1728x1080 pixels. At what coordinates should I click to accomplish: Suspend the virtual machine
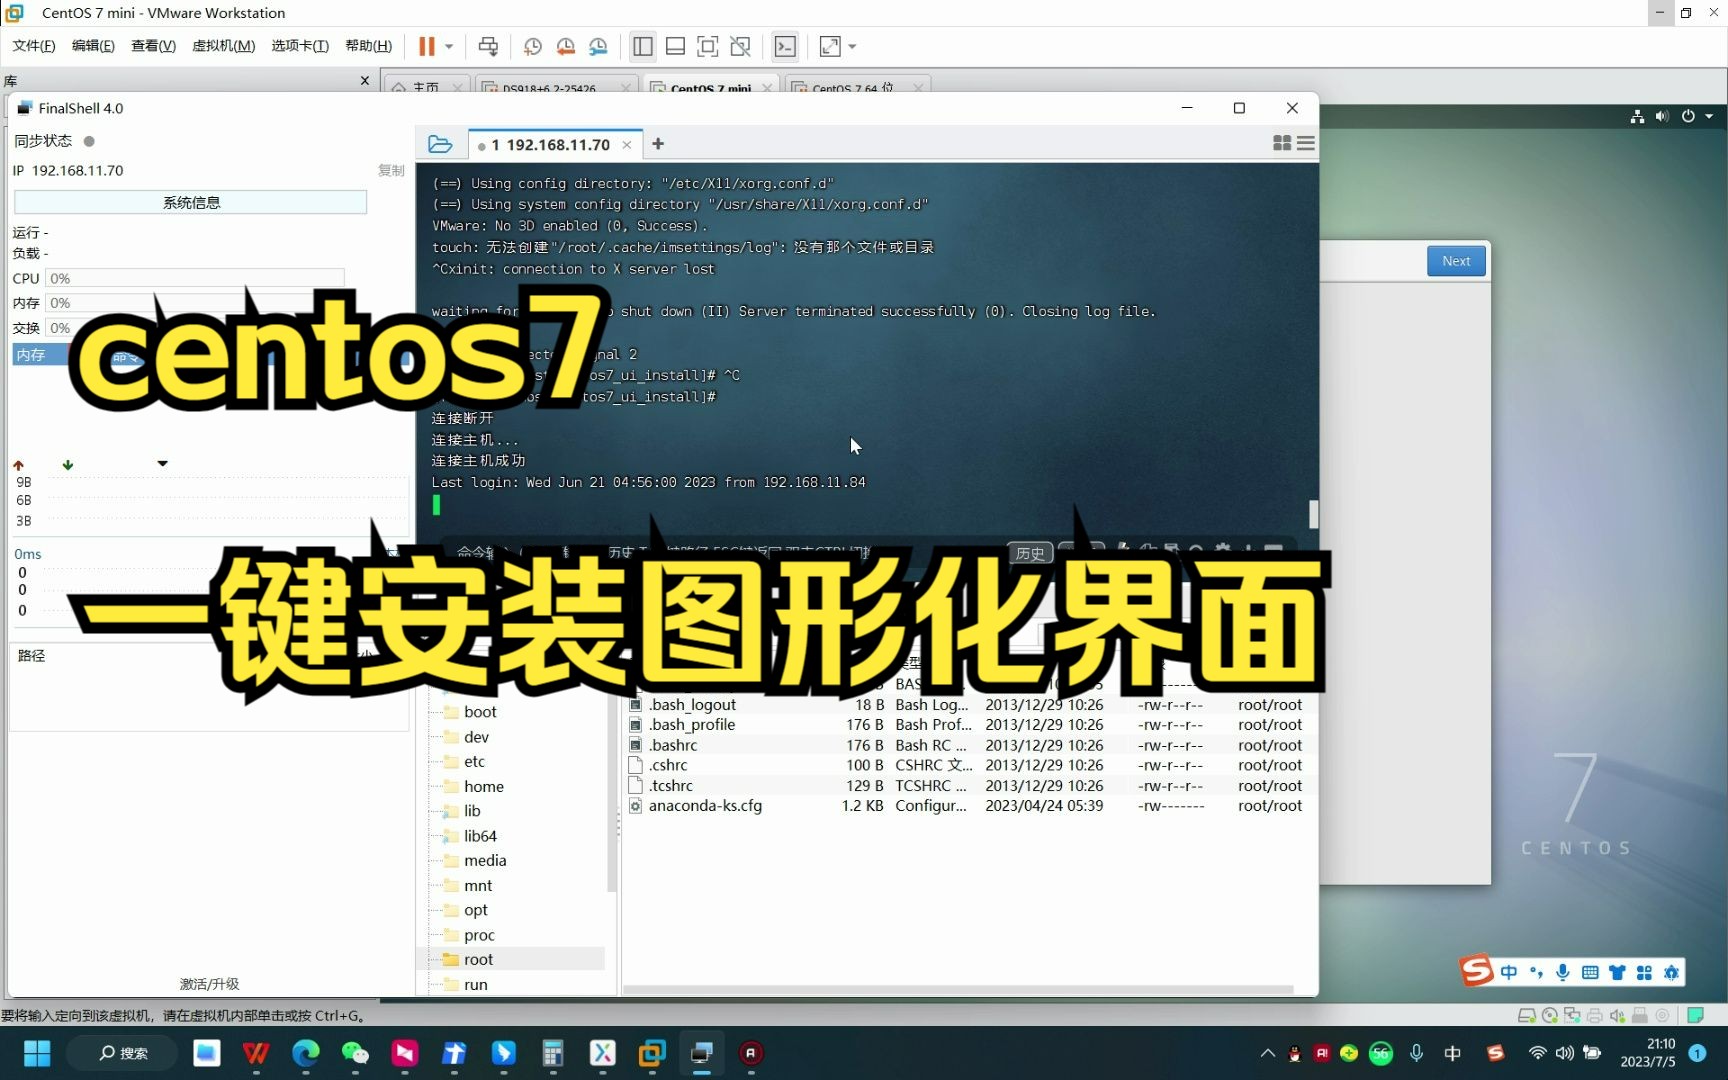coord(425,46)
